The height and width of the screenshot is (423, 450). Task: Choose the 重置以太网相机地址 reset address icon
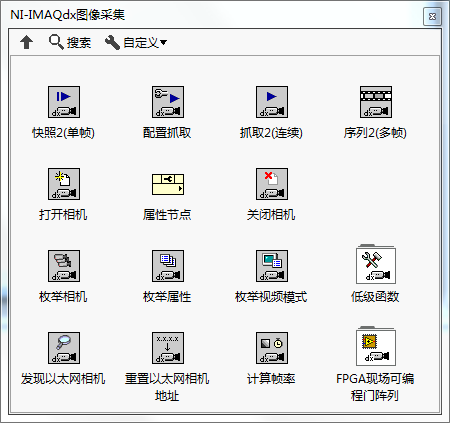pyautogui.click(x=168, y=348)
